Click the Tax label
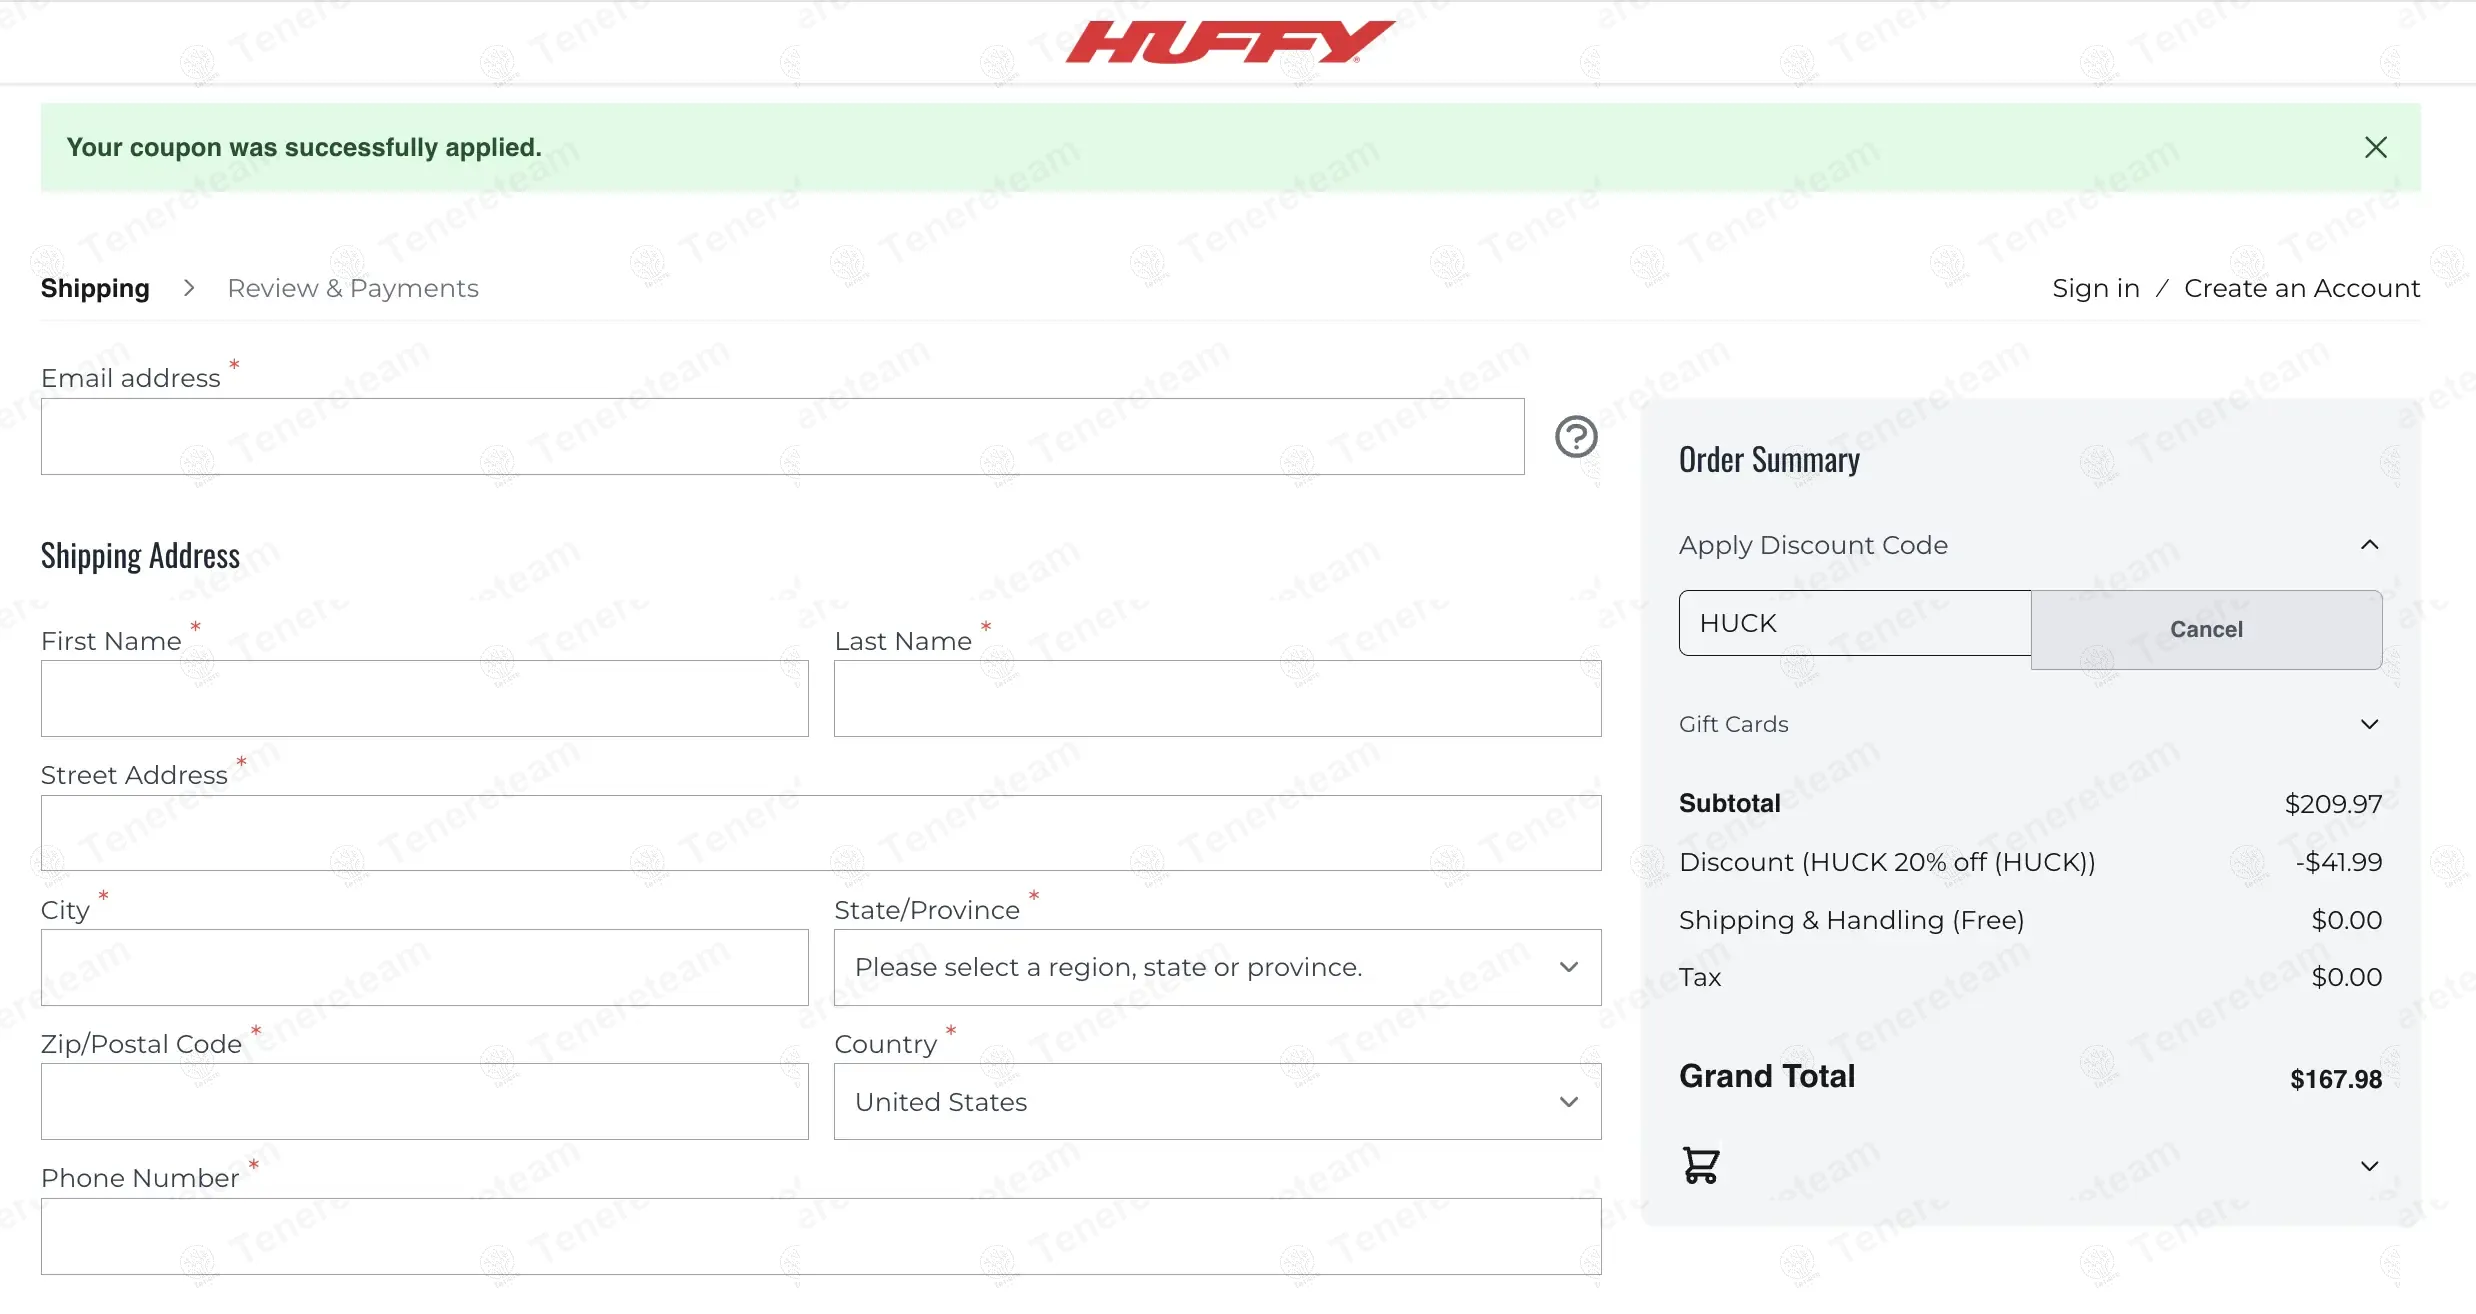This screenshot has height=1314, width=2476. point(1700,978)
